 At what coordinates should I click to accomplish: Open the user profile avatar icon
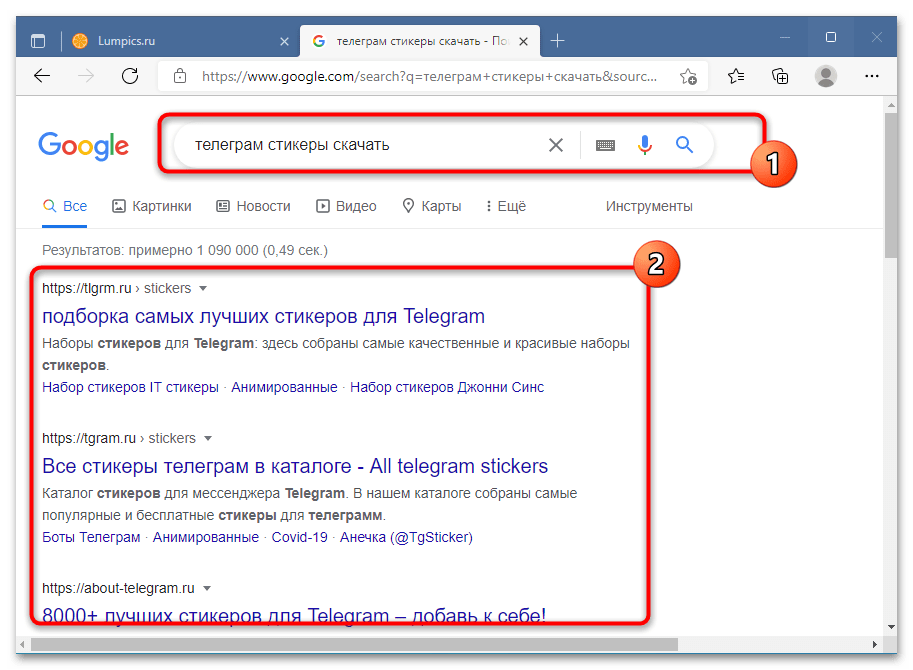click(x=825, y=76)
